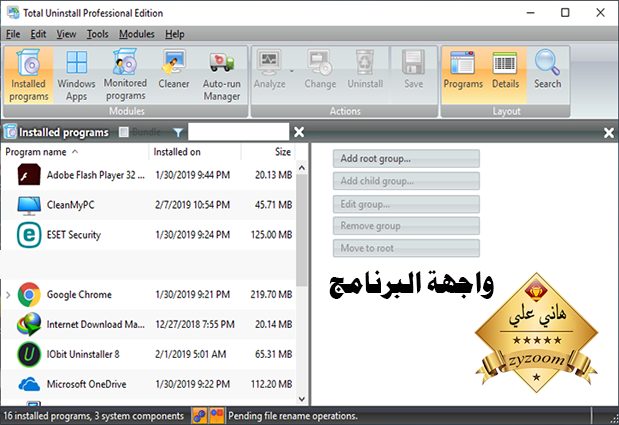The width and height of the screenshot is (619, 425).
Task: Open the Modules menu
Action: pyautogui.click(x=137, y=34)
